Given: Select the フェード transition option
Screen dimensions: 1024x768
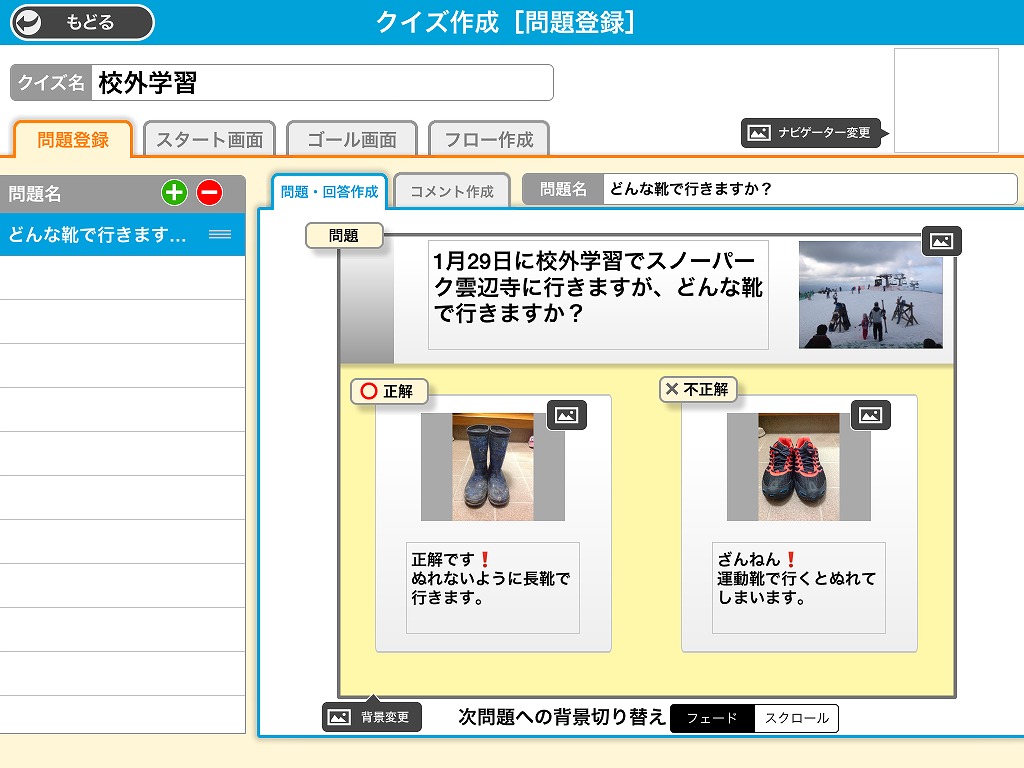Looking at the screenshot, I should (712, 718).
